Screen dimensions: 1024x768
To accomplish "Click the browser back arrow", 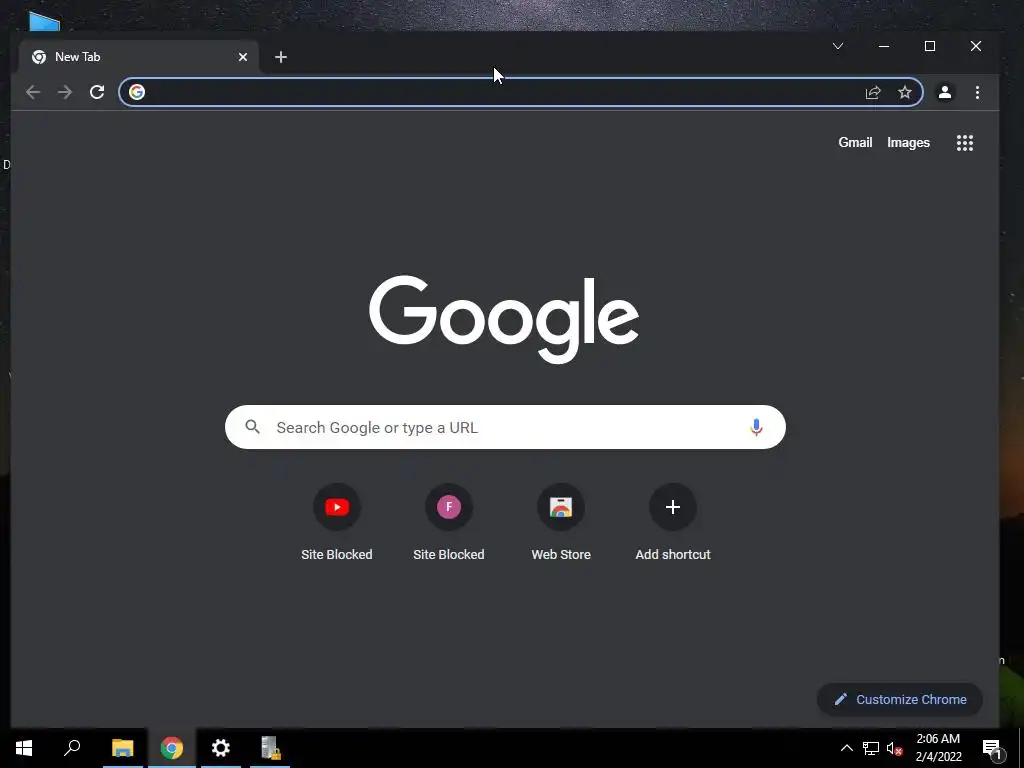I will [x=33, y=92].
